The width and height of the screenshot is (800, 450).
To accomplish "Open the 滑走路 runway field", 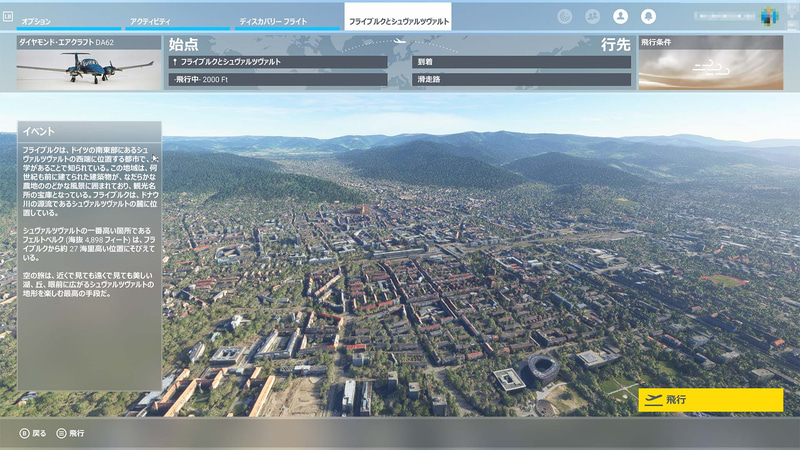I will click(521, 79).
